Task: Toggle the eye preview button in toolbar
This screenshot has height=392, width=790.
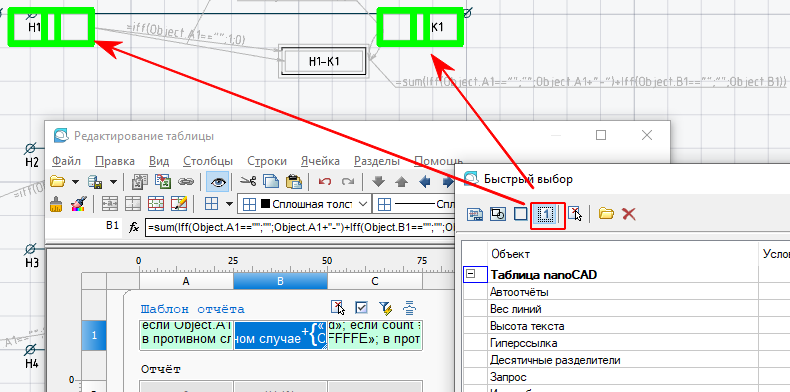Action: [218, 181]
